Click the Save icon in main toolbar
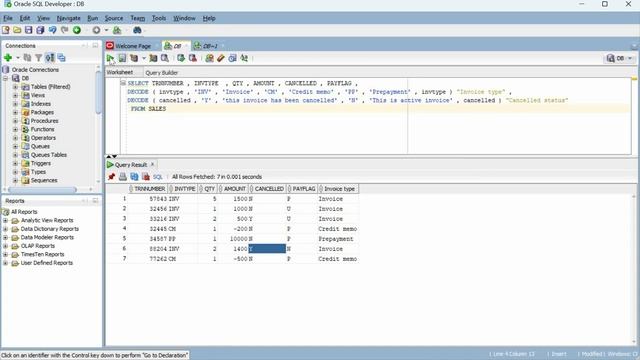Screen dimensions: 640x360 tap(29, 30)
